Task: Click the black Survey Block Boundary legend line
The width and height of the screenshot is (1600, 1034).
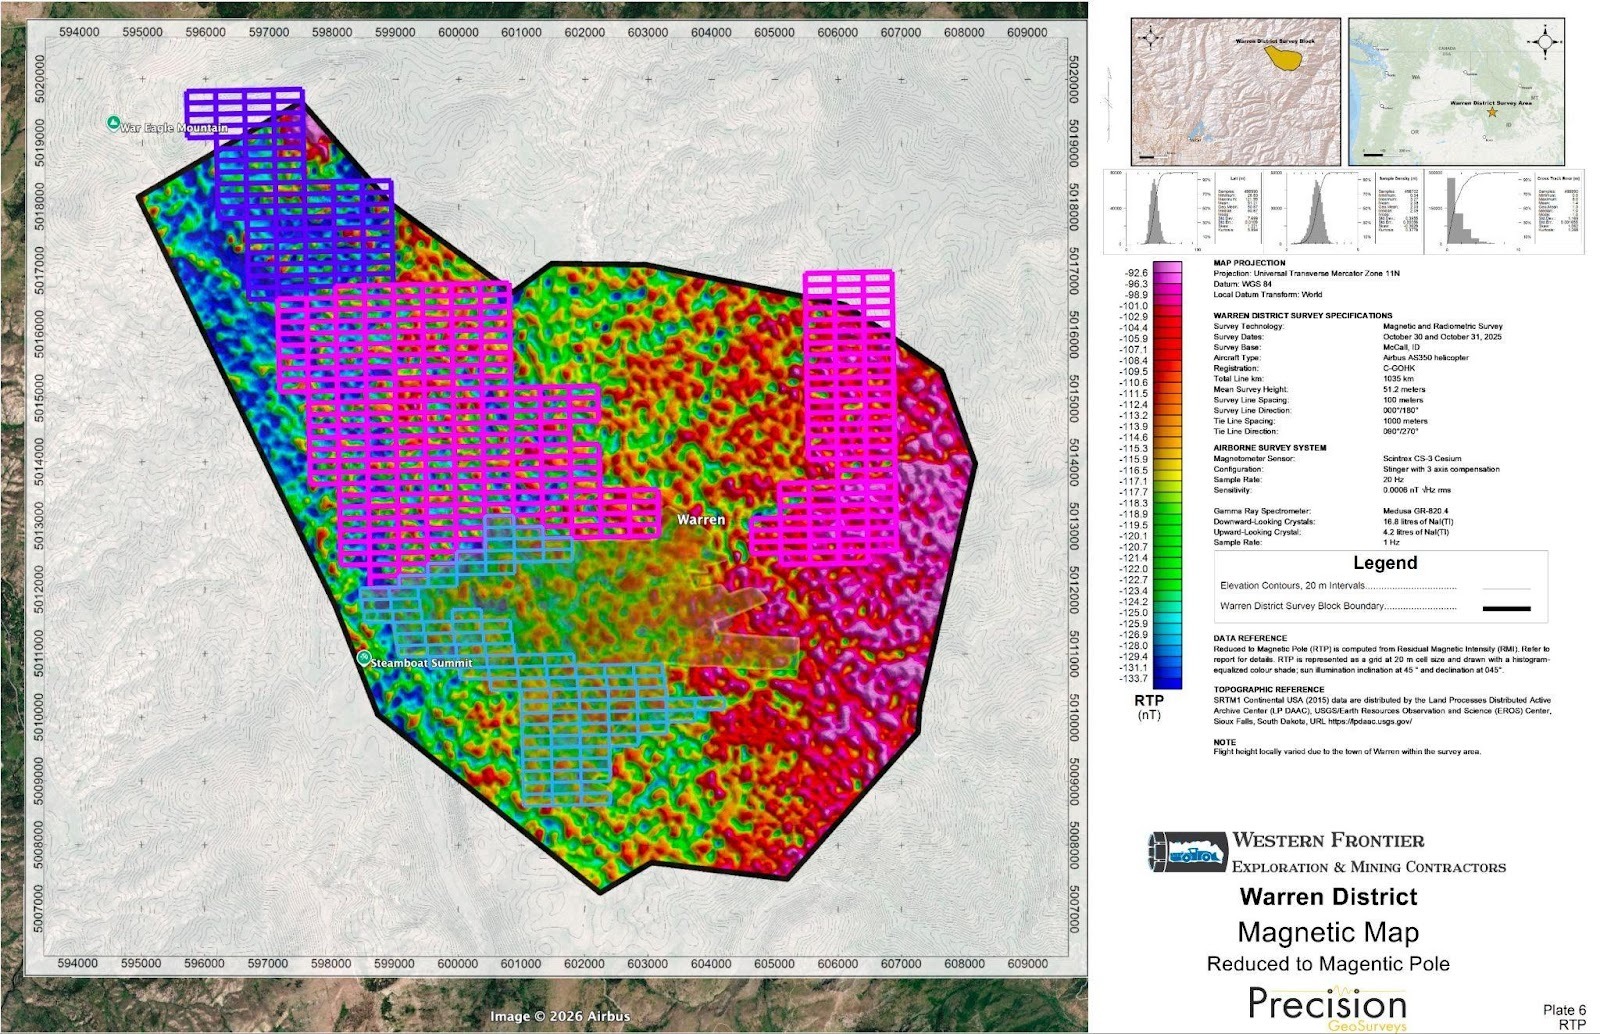Action: (x=1502, y=608)
